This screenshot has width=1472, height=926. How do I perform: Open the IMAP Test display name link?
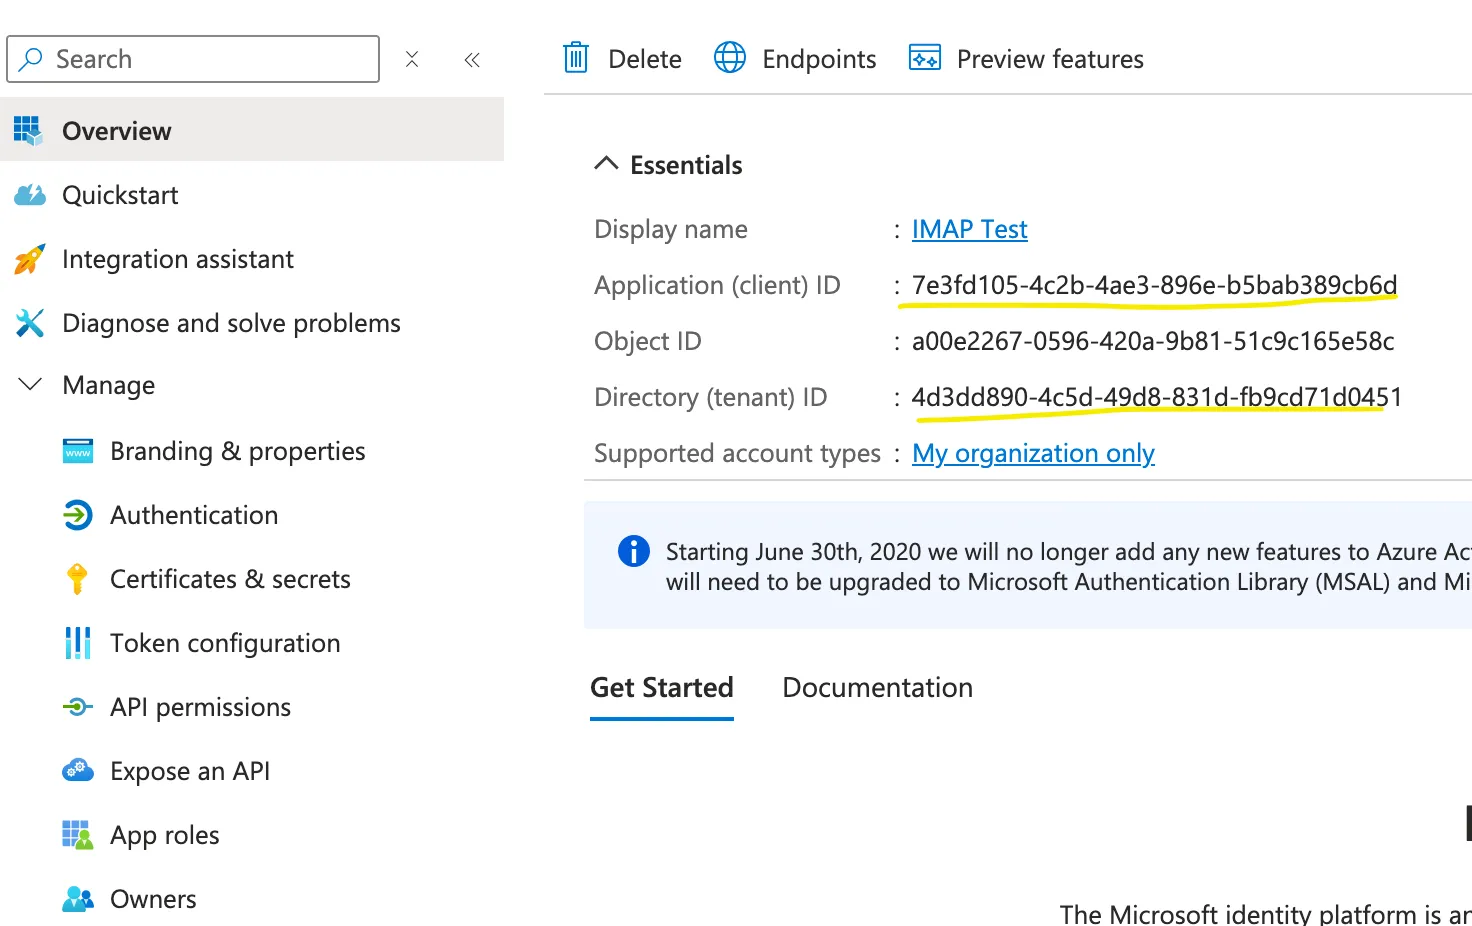pyautogui.click(x=969, y=229)
